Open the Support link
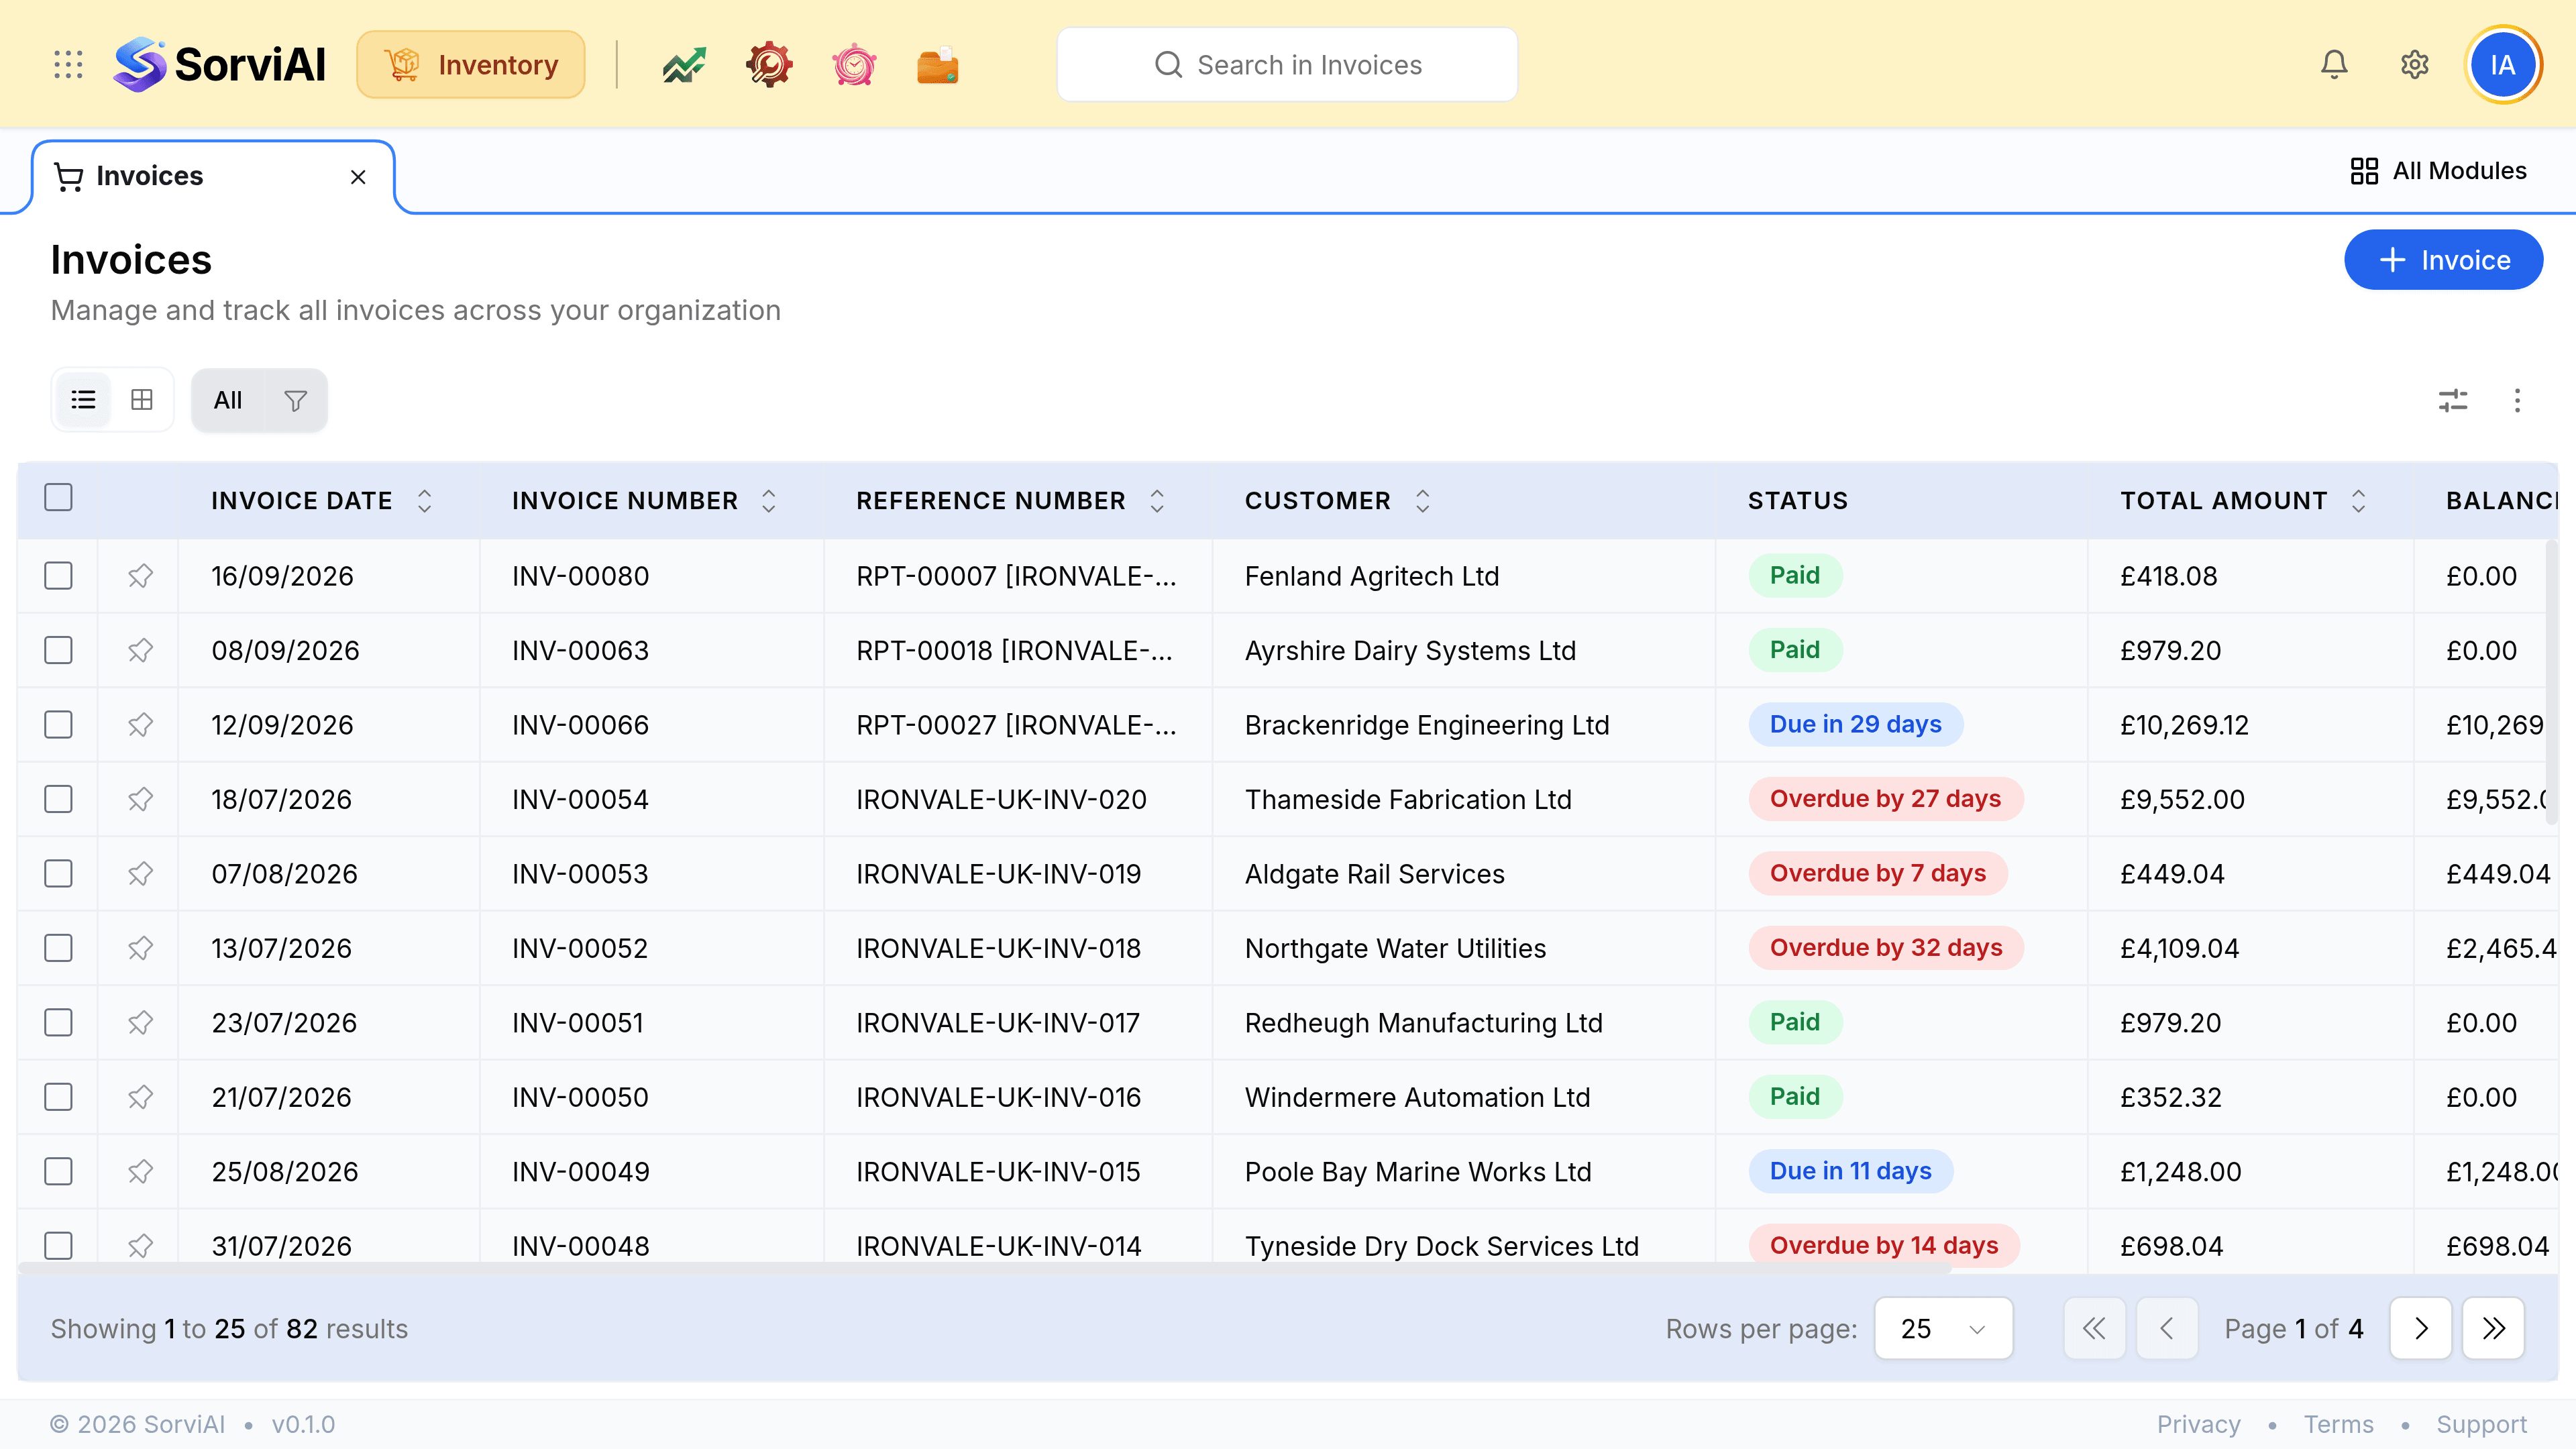This screenshot has width=2576, height=1449. tap(2481, 1425)
